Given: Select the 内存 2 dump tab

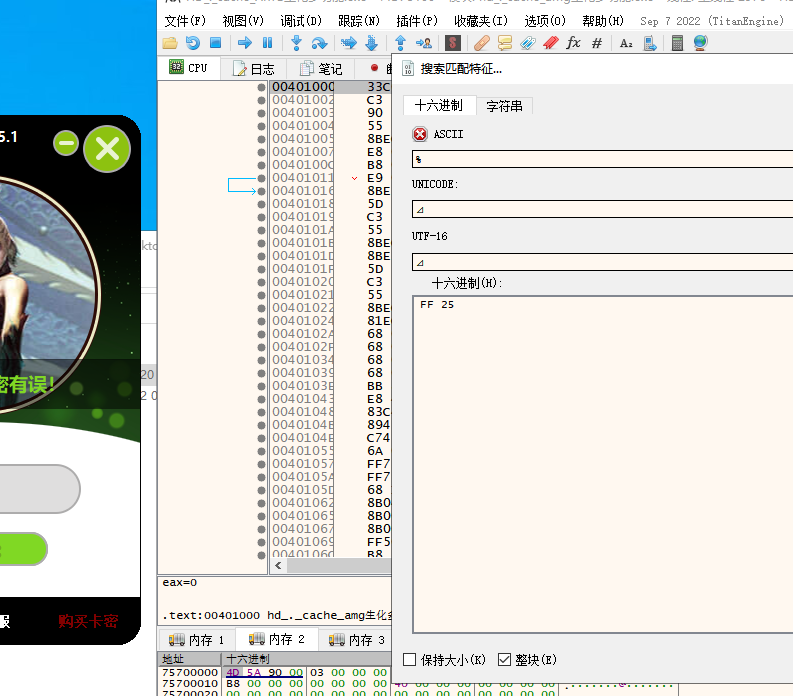Looking at the screenshot, I should pos(277,639).
